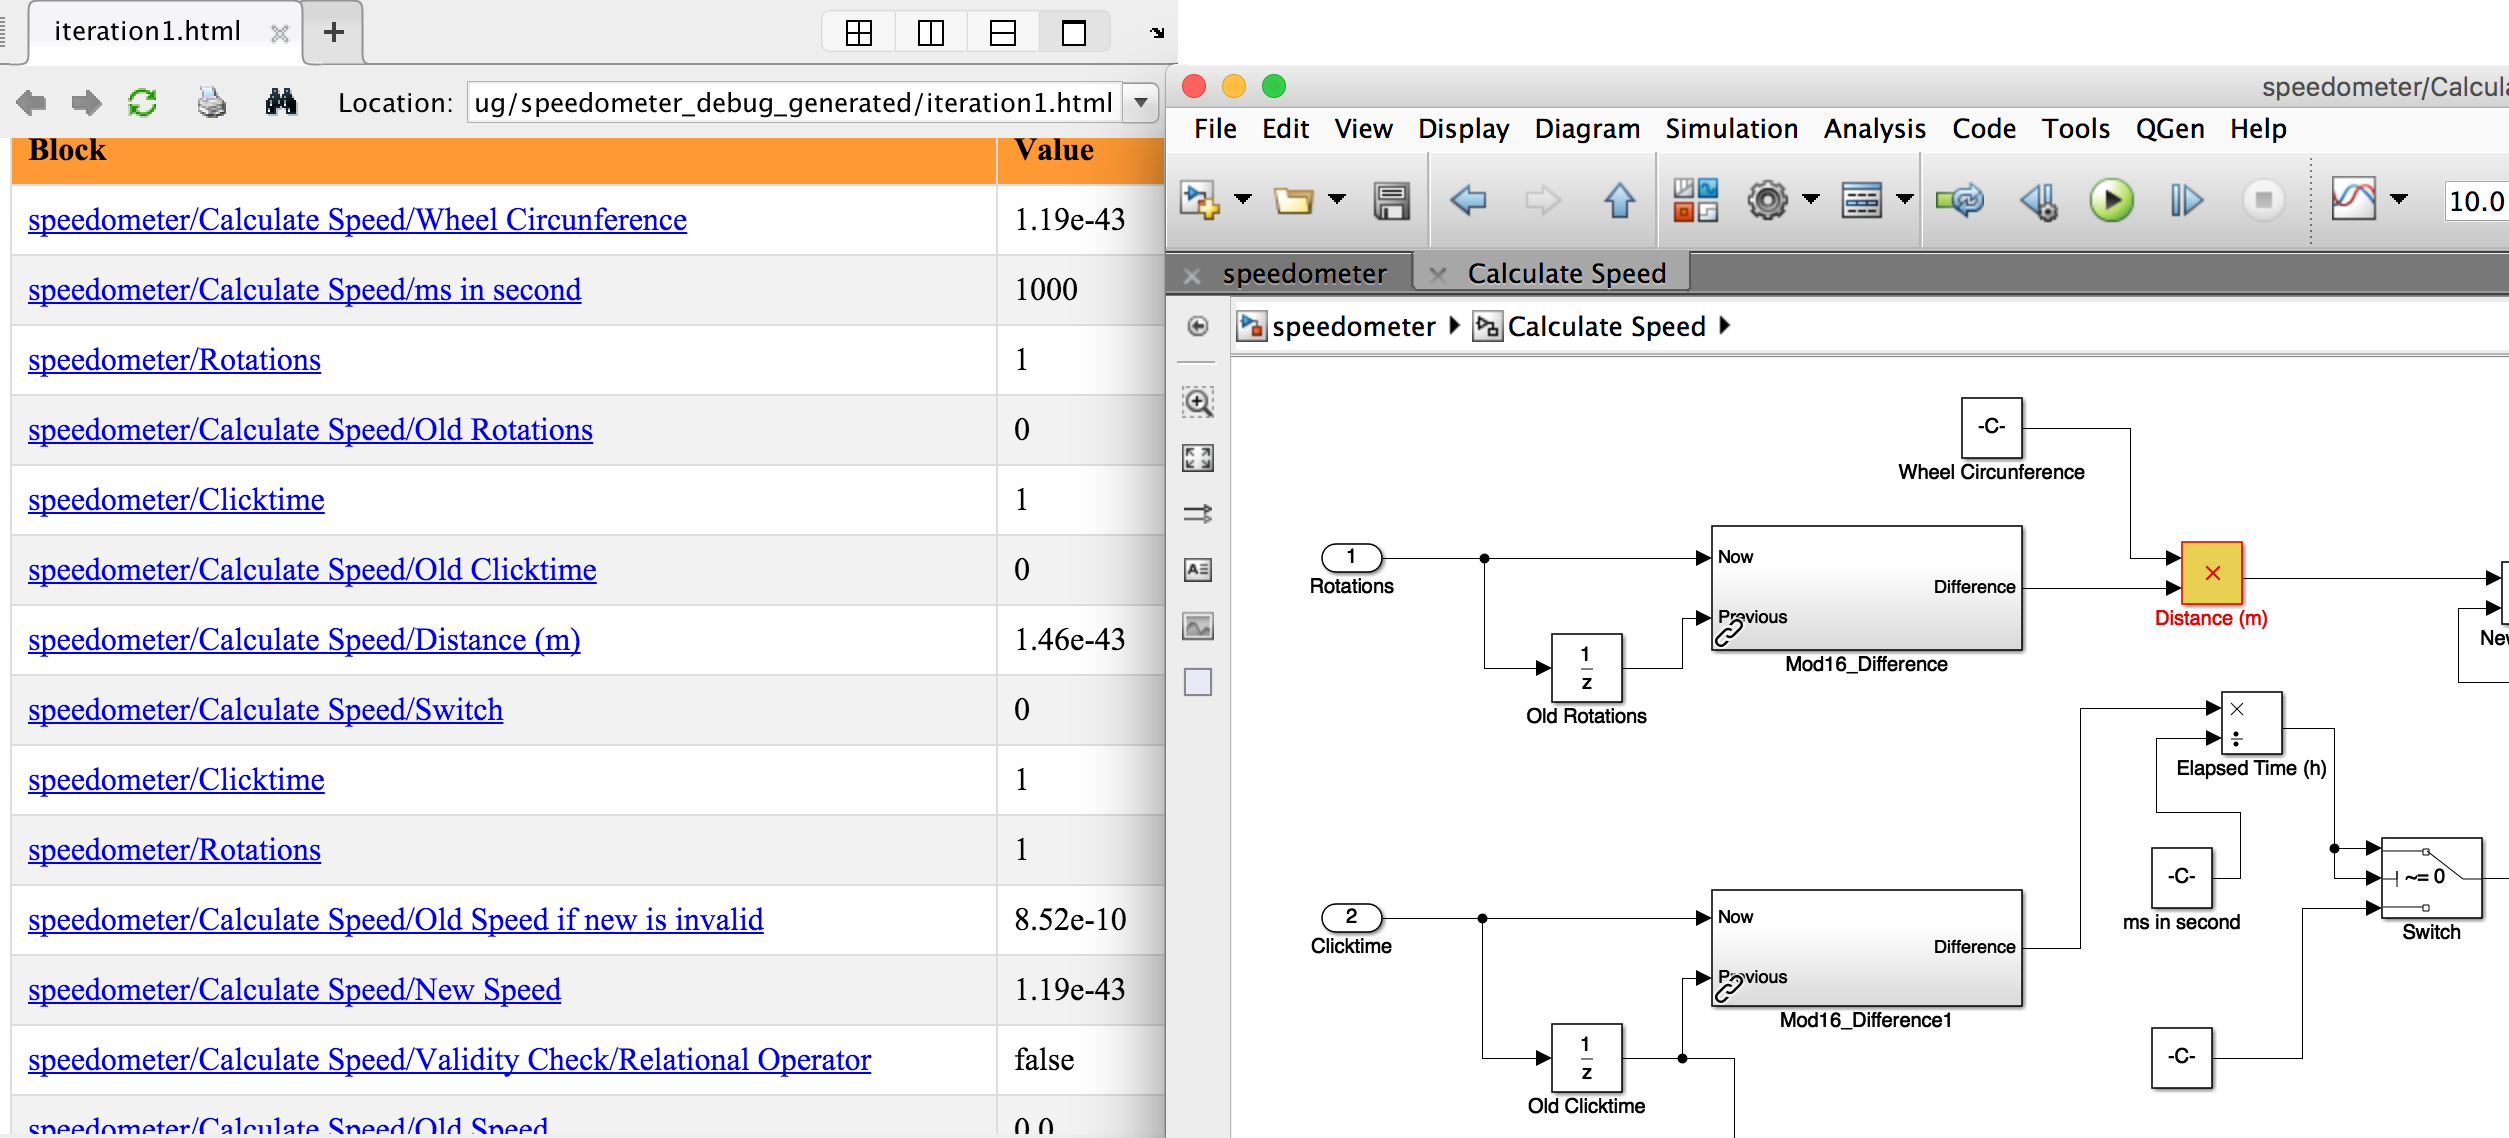Open the Analysis menu

click(x=1874, y=129)
